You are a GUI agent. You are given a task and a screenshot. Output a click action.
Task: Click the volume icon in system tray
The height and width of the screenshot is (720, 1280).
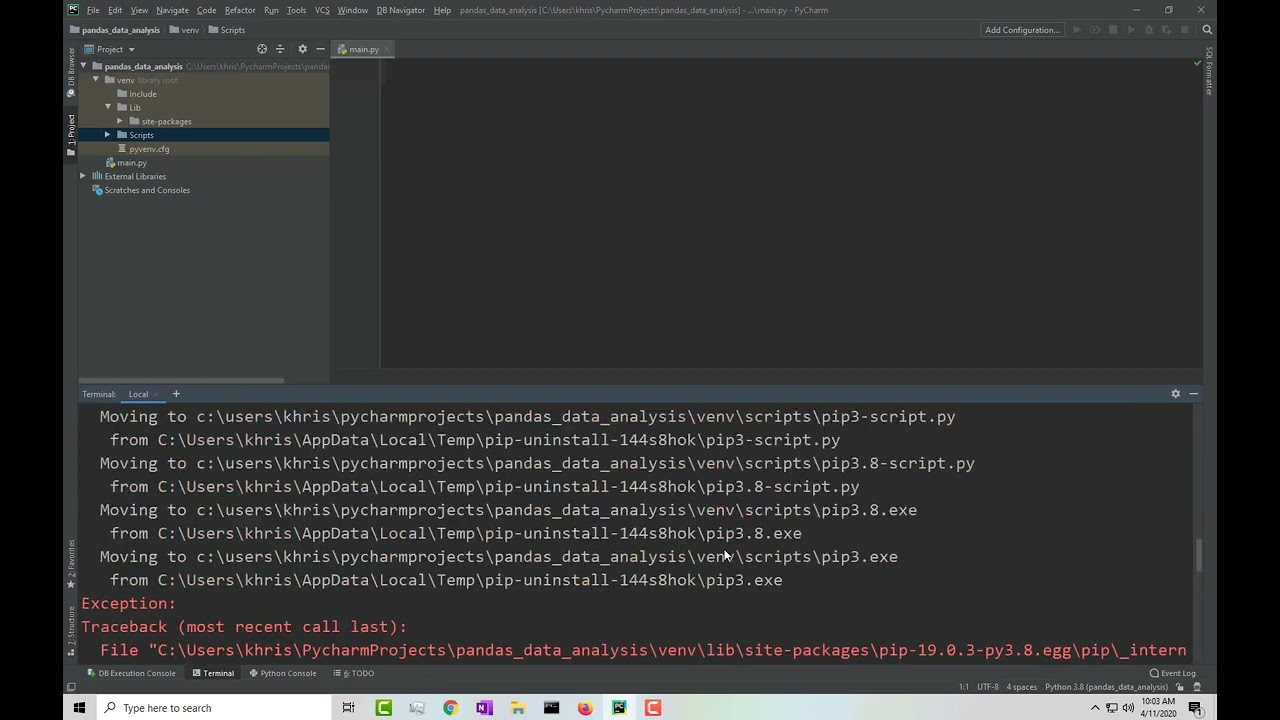pos(1128,708)
